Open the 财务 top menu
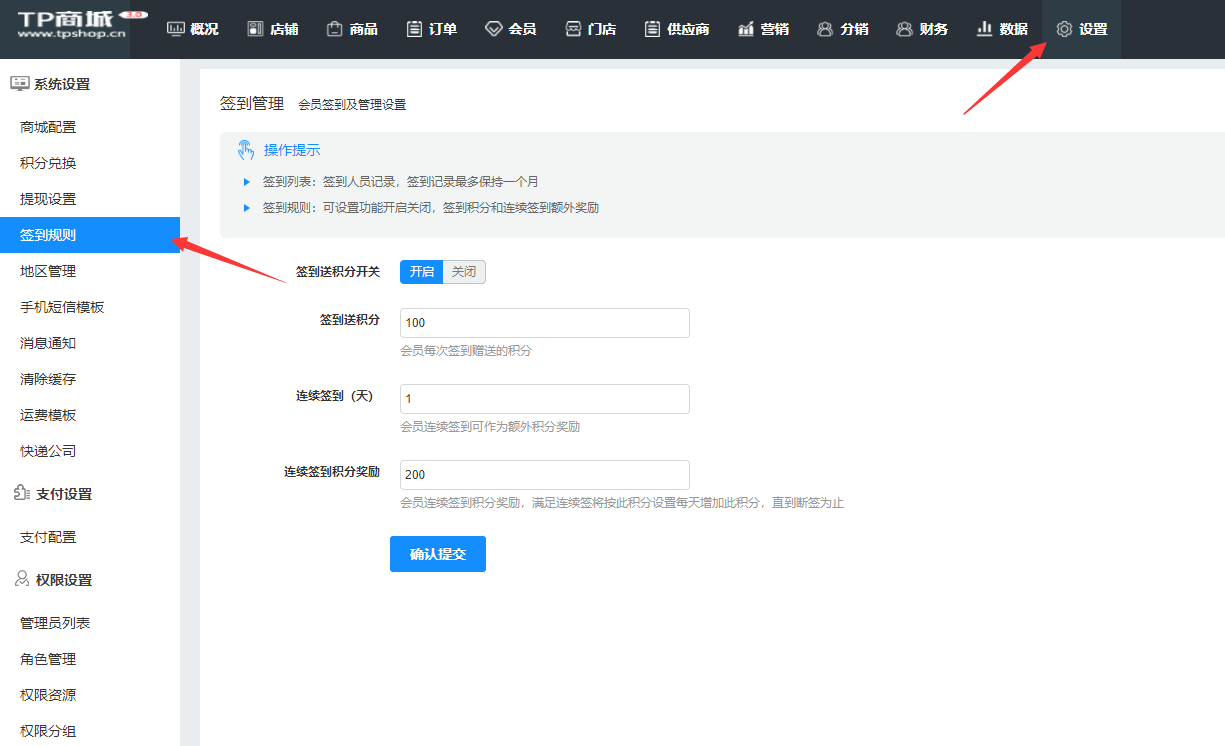1225x746 pixels. pos(922,29)
